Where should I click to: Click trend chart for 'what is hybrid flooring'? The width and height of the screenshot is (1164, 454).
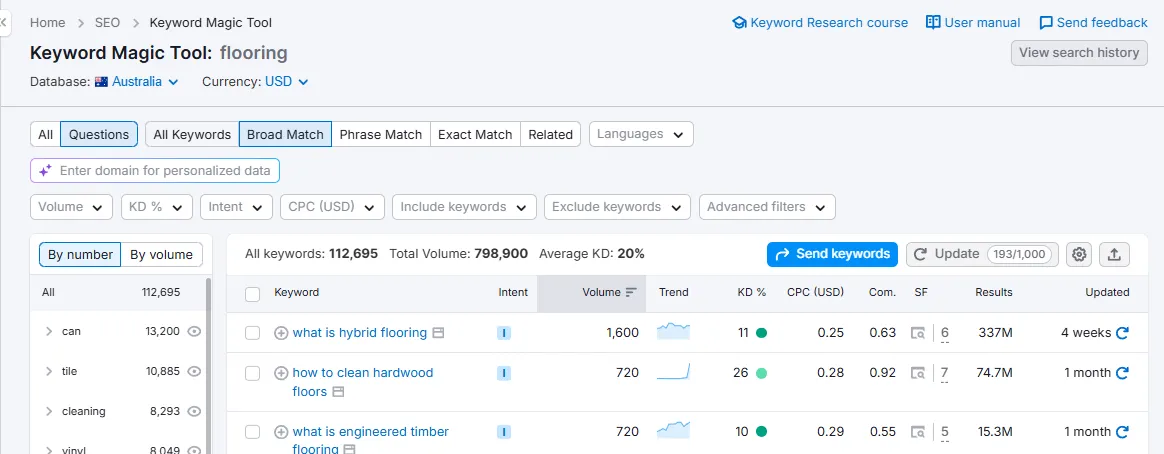(x=673, y=332)
